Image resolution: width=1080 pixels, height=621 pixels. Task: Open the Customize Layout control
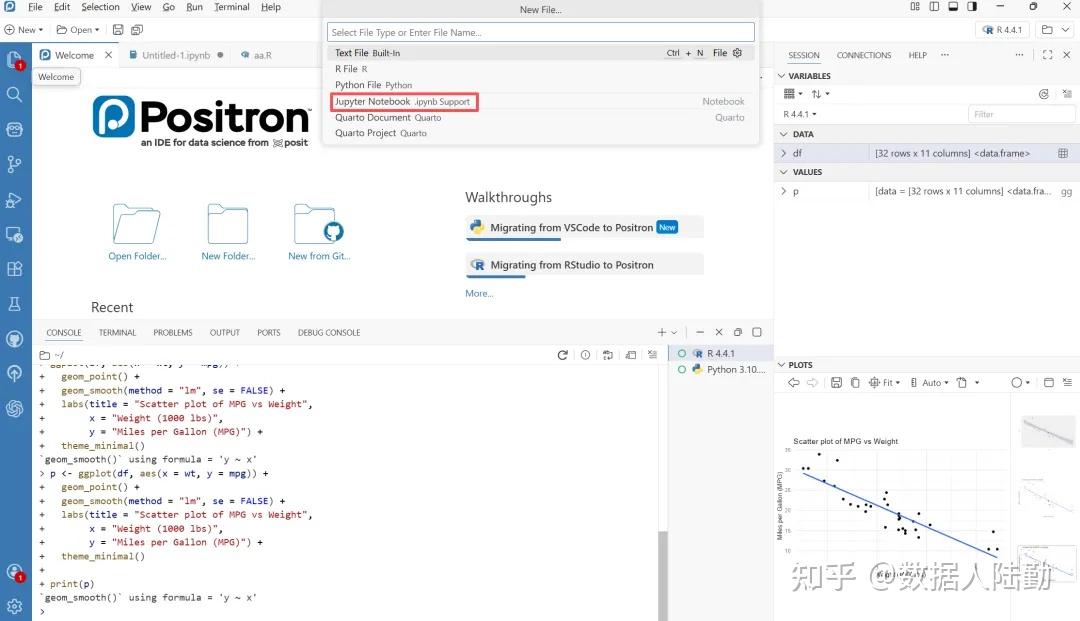click(915, 7)
